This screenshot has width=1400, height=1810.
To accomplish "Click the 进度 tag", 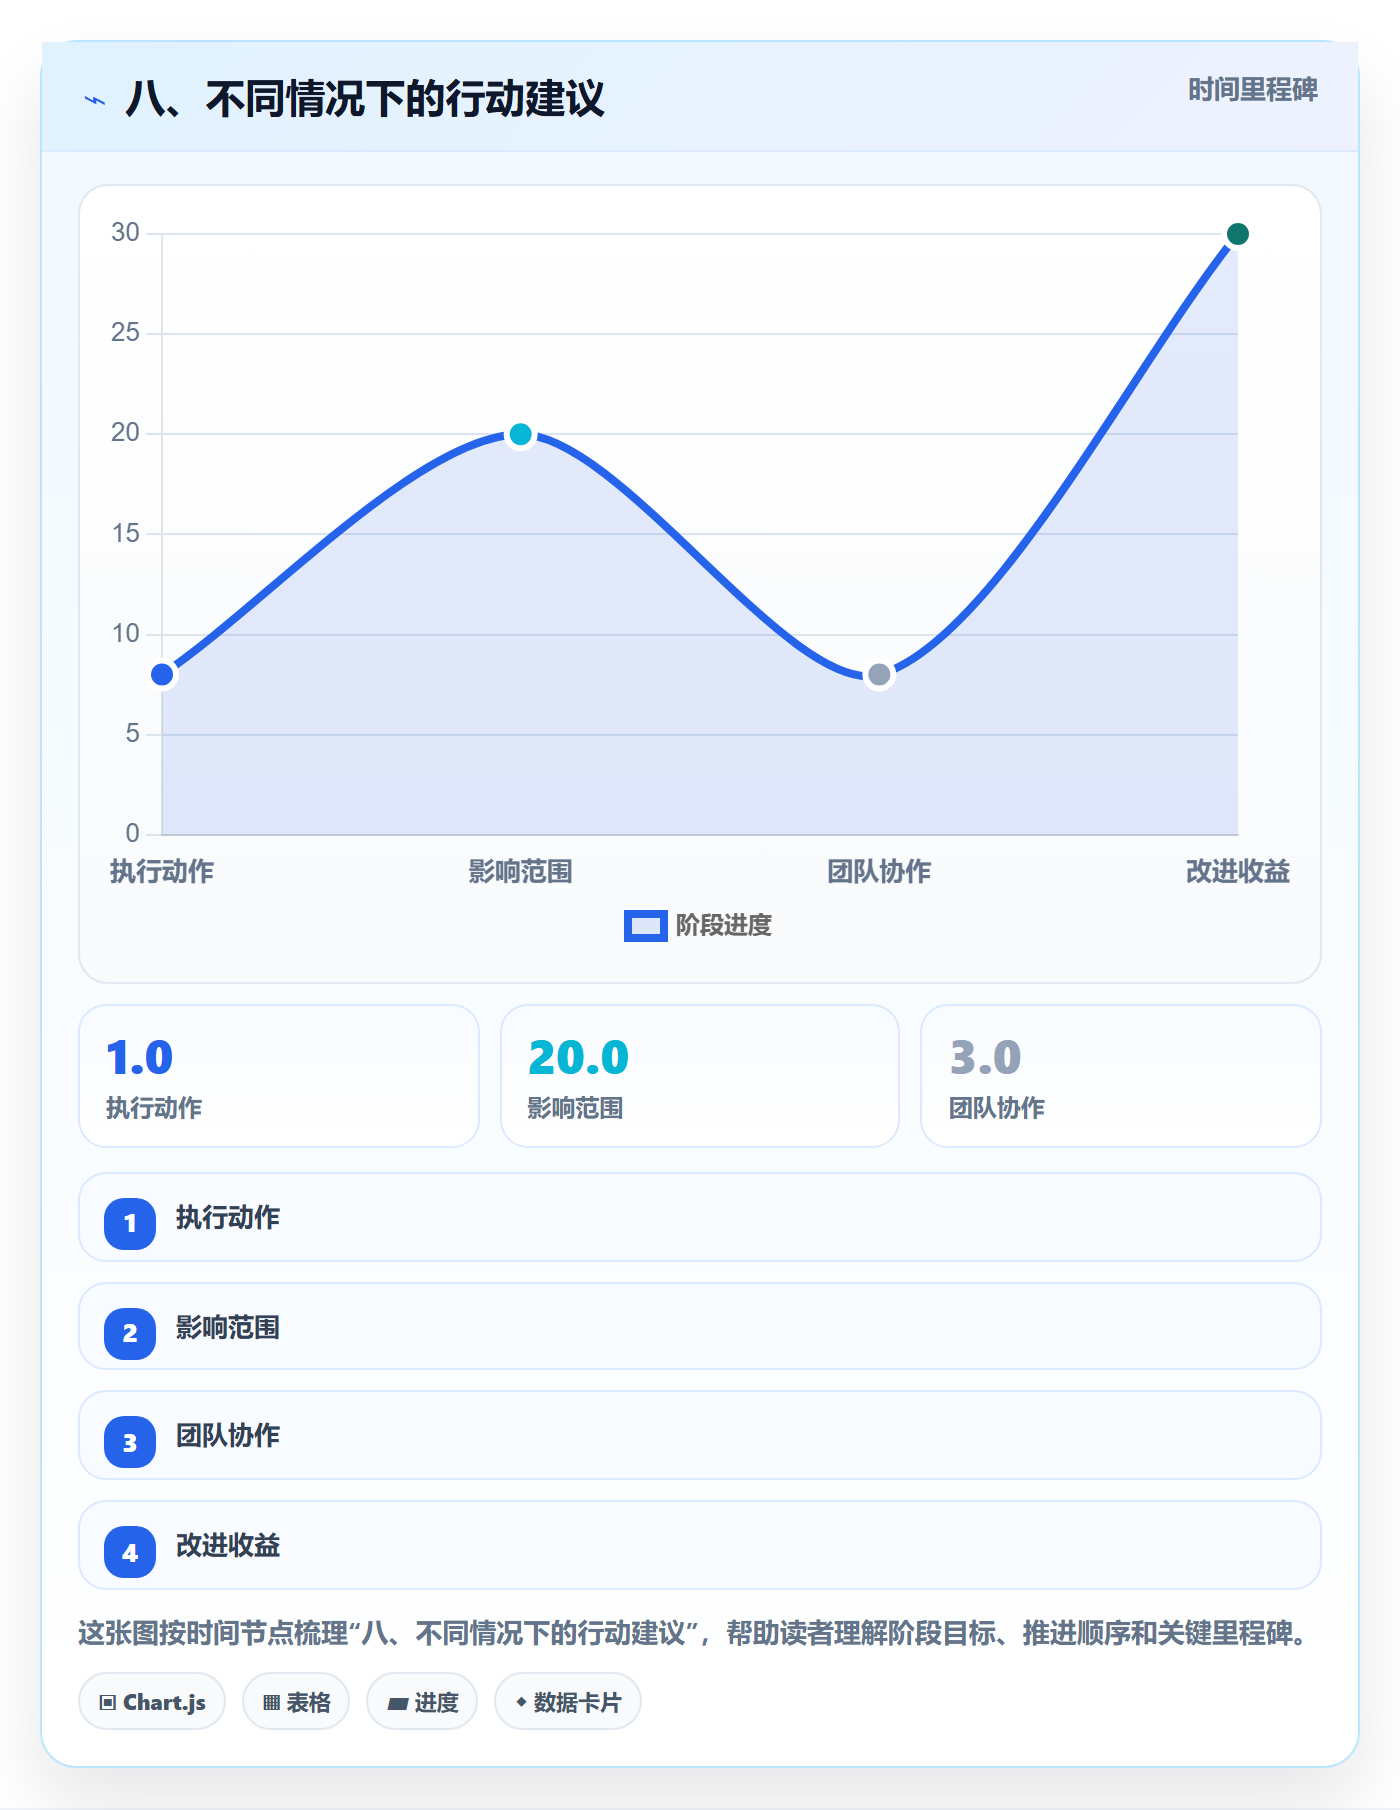I will pos(422,1702).
